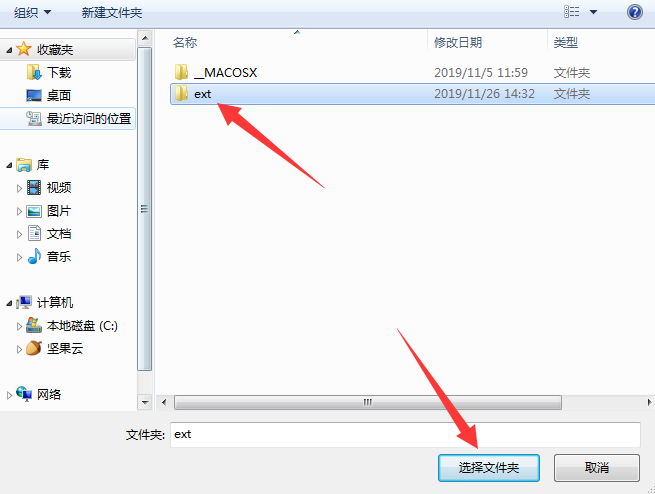Open the view options dropdown arrow
This screenshot has height=494, width=655.
[593, 12]
